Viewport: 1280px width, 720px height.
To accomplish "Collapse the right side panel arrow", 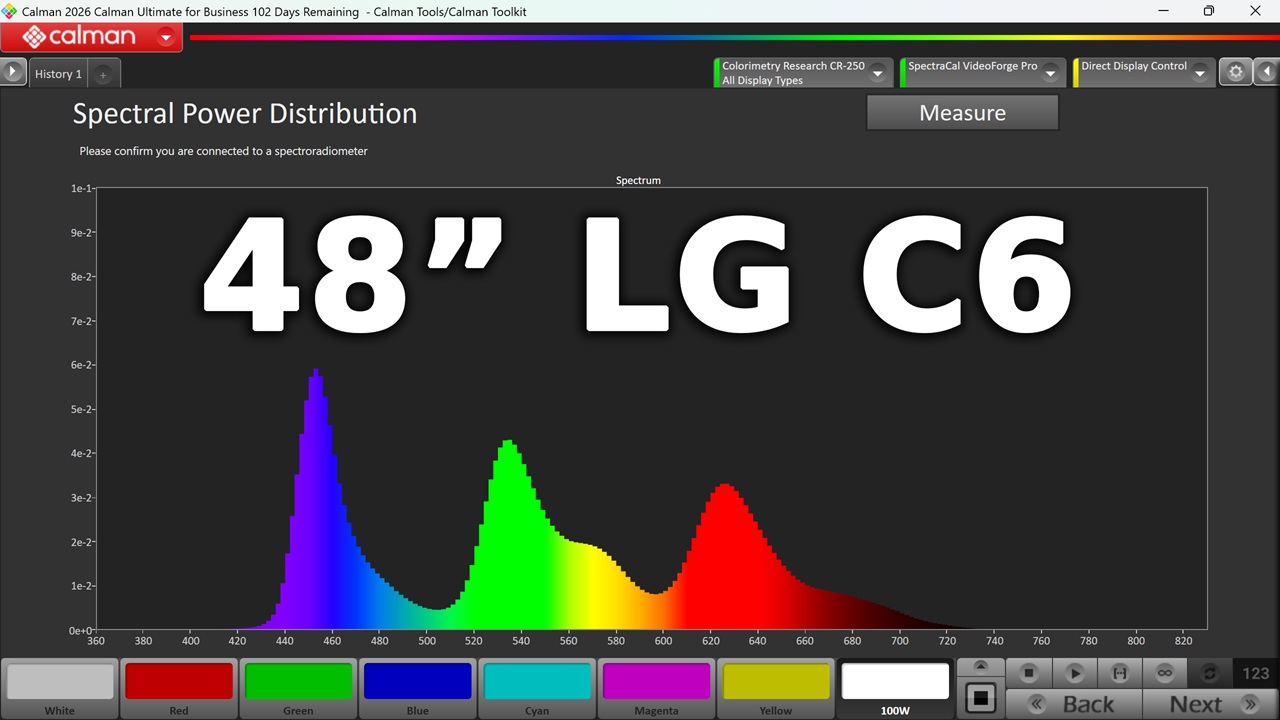I will (1267, 72).
